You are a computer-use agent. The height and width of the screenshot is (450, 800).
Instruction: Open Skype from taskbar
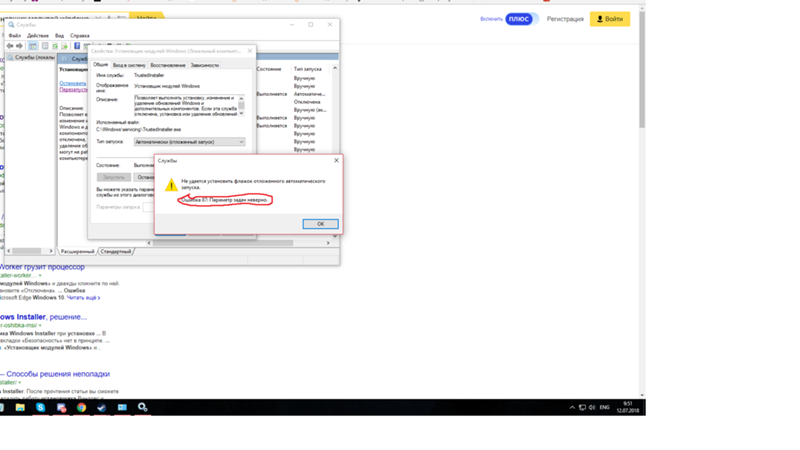(40, 407)
